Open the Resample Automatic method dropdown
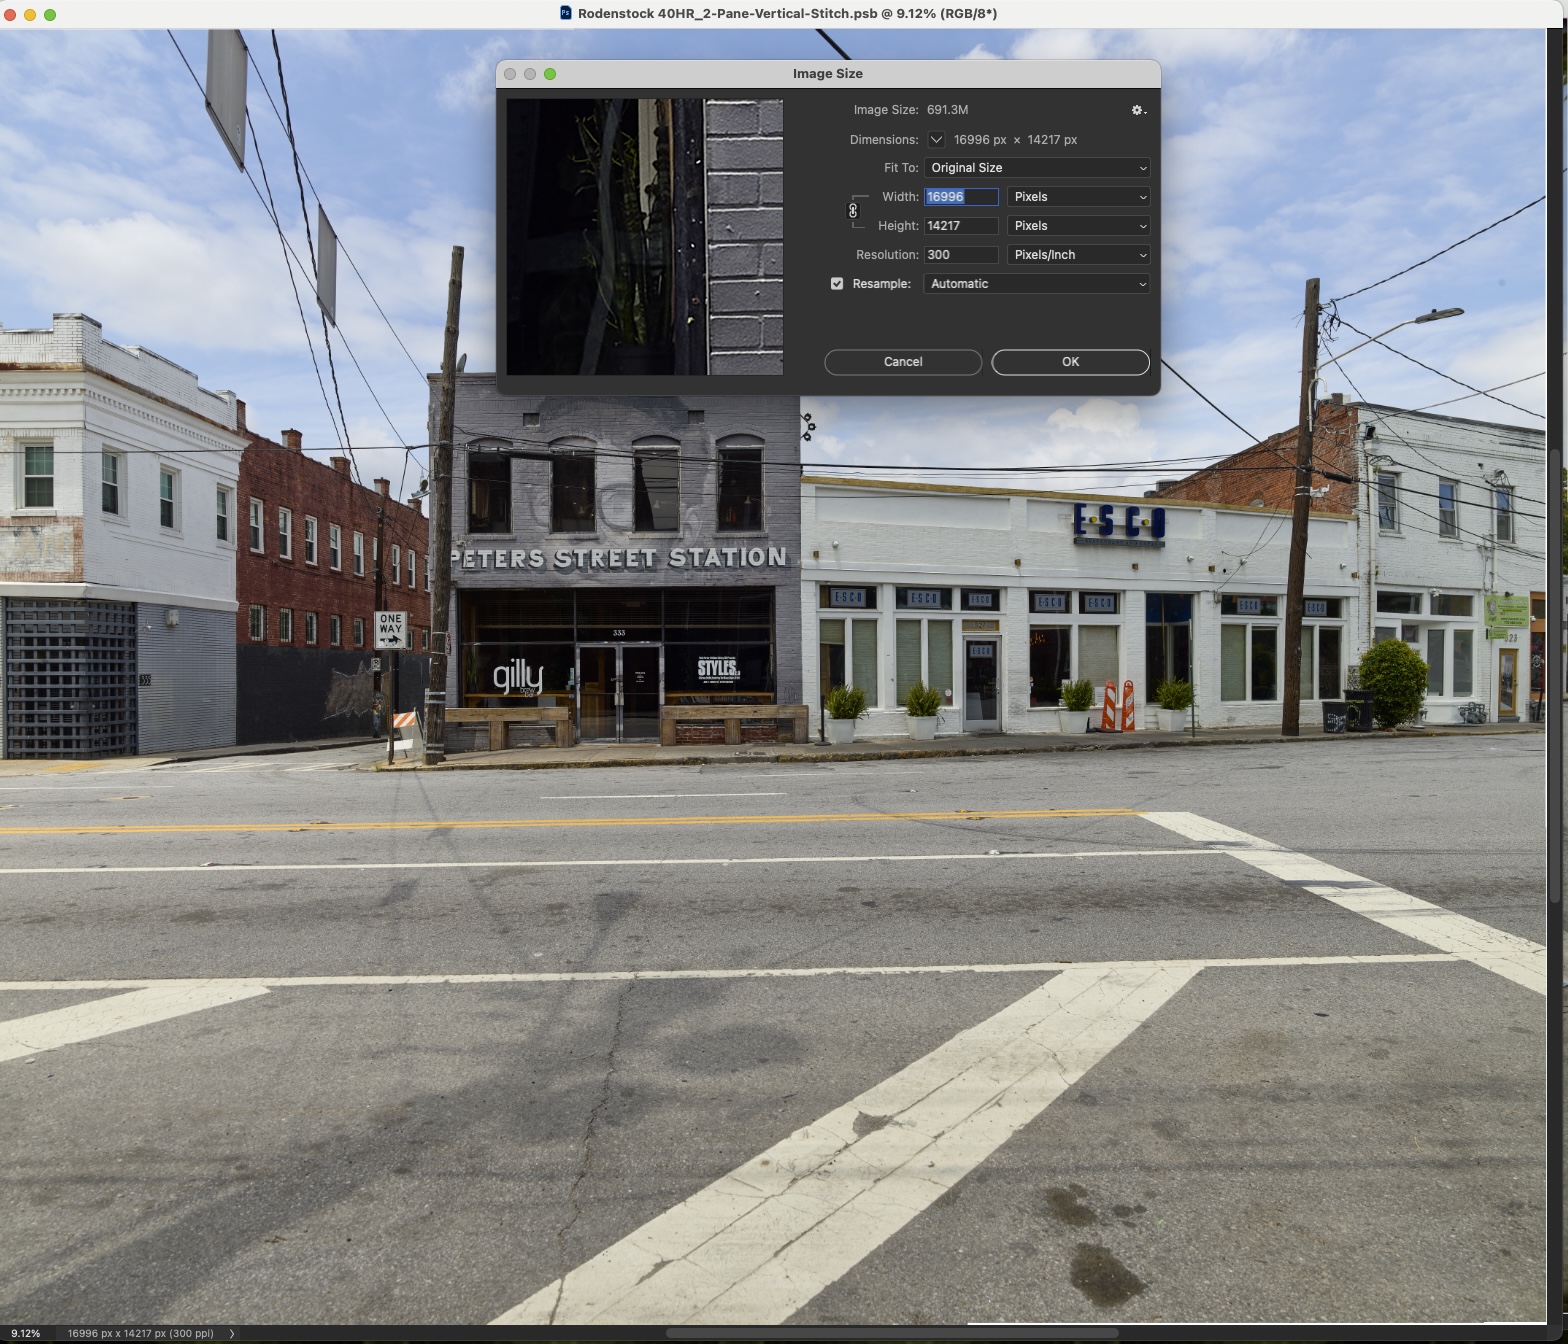 point(1036,284)
